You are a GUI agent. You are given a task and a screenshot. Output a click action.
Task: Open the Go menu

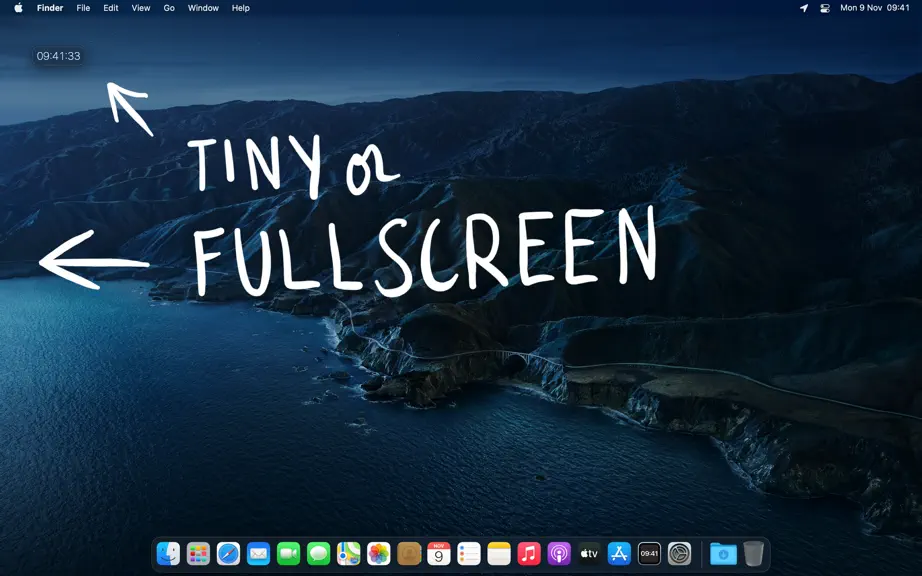[169, 8]
